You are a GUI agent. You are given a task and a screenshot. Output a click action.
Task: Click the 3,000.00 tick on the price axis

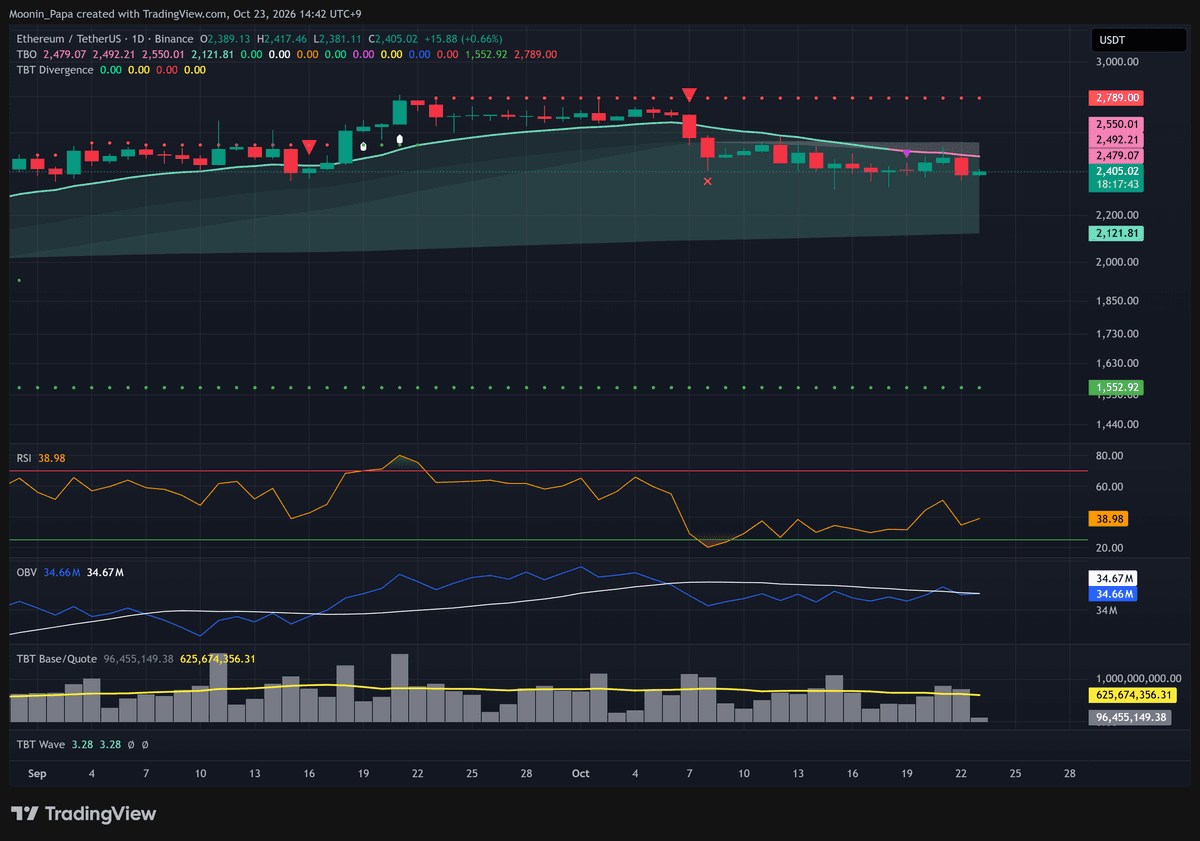[x=1119, y=62]
